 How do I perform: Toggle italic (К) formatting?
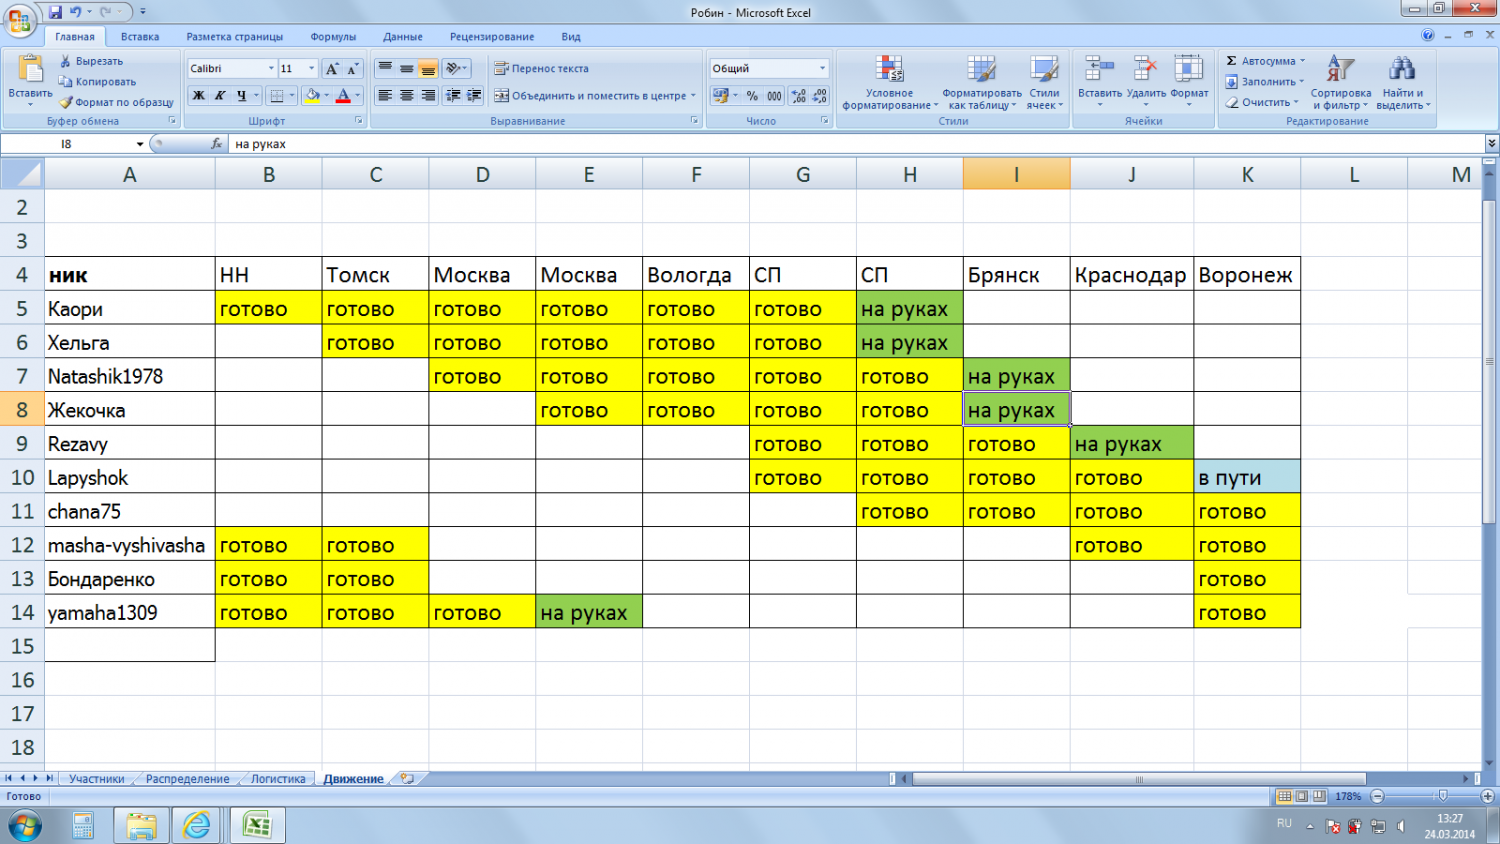219,96
